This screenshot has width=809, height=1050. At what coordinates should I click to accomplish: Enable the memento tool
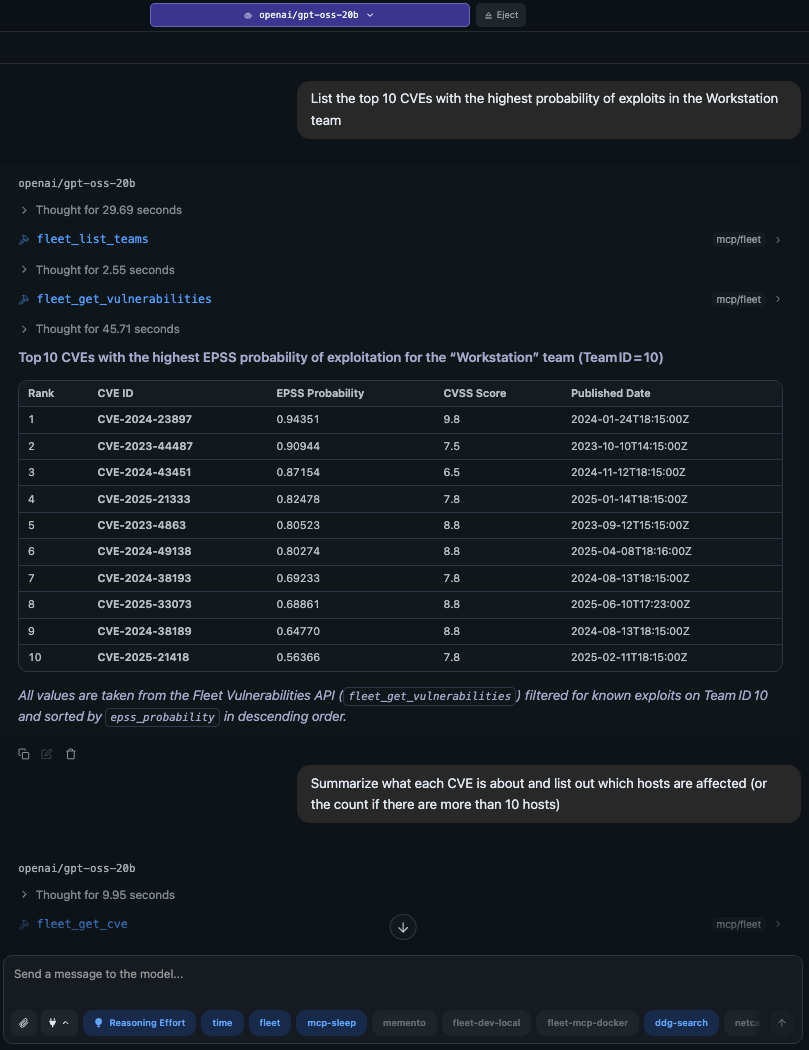[404, 1022]
